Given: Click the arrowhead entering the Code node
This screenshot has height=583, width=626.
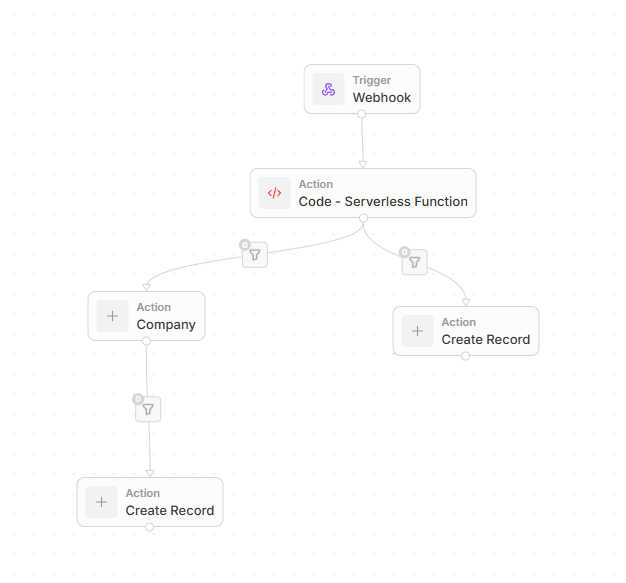Looking at the screenshot, I should [363, 163].
